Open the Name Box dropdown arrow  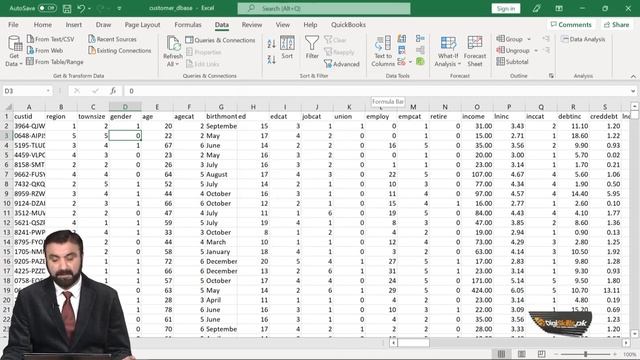pyautogui.click(x=48, y=91)
